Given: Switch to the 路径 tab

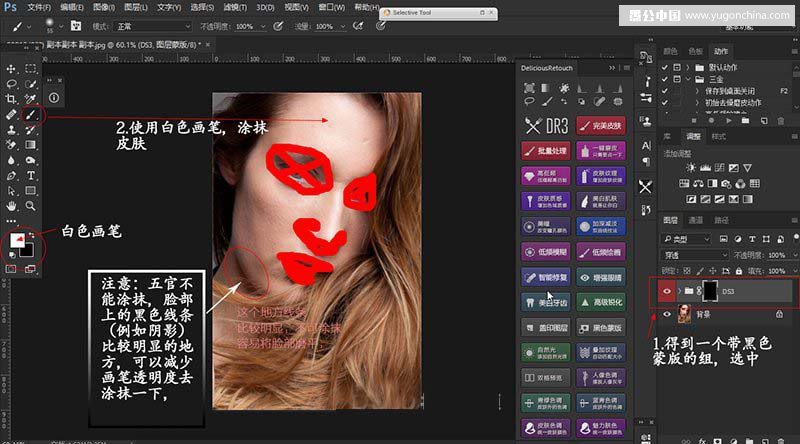Looking at the screenshot, I should (x=721, y=220).
